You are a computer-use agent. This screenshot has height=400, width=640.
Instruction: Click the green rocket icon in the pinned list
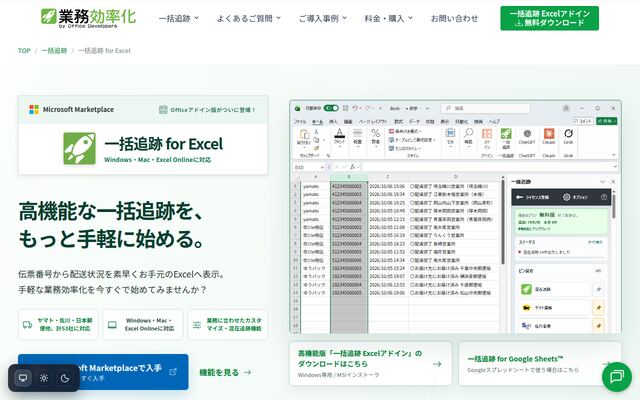coord(526,289)
